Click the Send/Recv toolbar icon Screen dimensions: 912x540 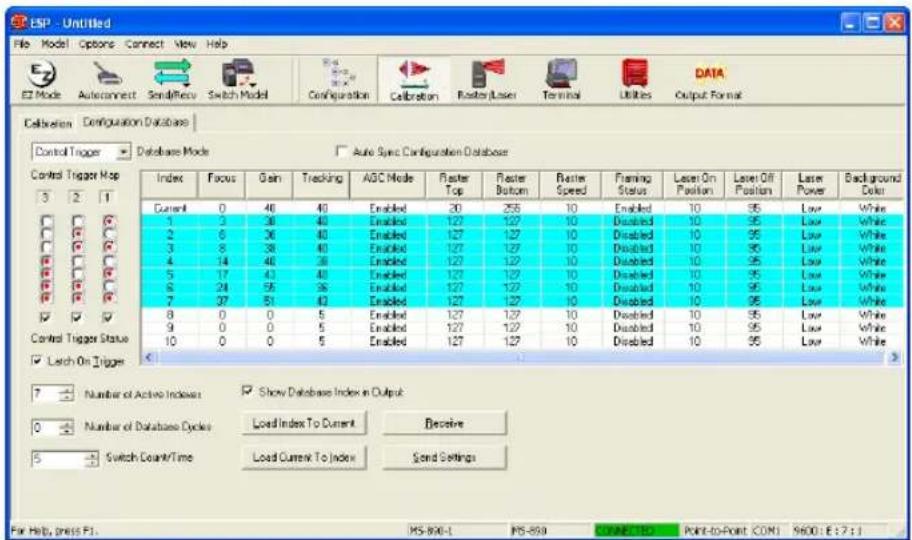[172, 81]
